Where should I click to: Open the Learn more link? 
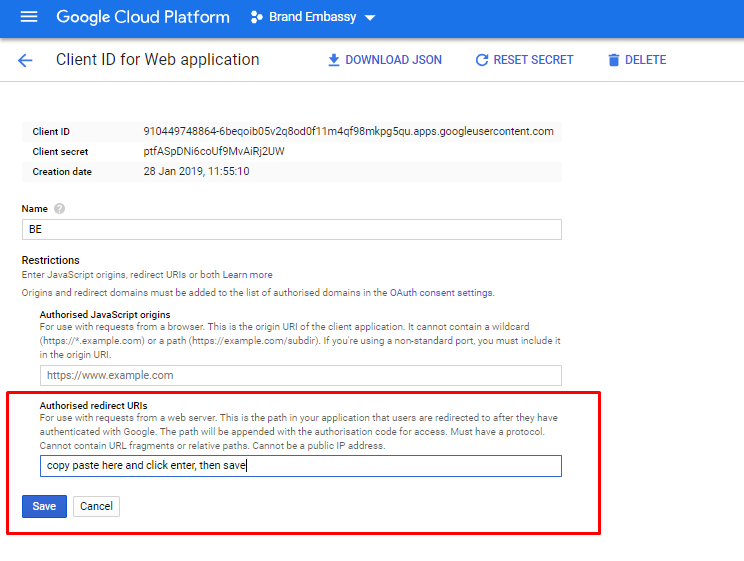pos(248,275)
